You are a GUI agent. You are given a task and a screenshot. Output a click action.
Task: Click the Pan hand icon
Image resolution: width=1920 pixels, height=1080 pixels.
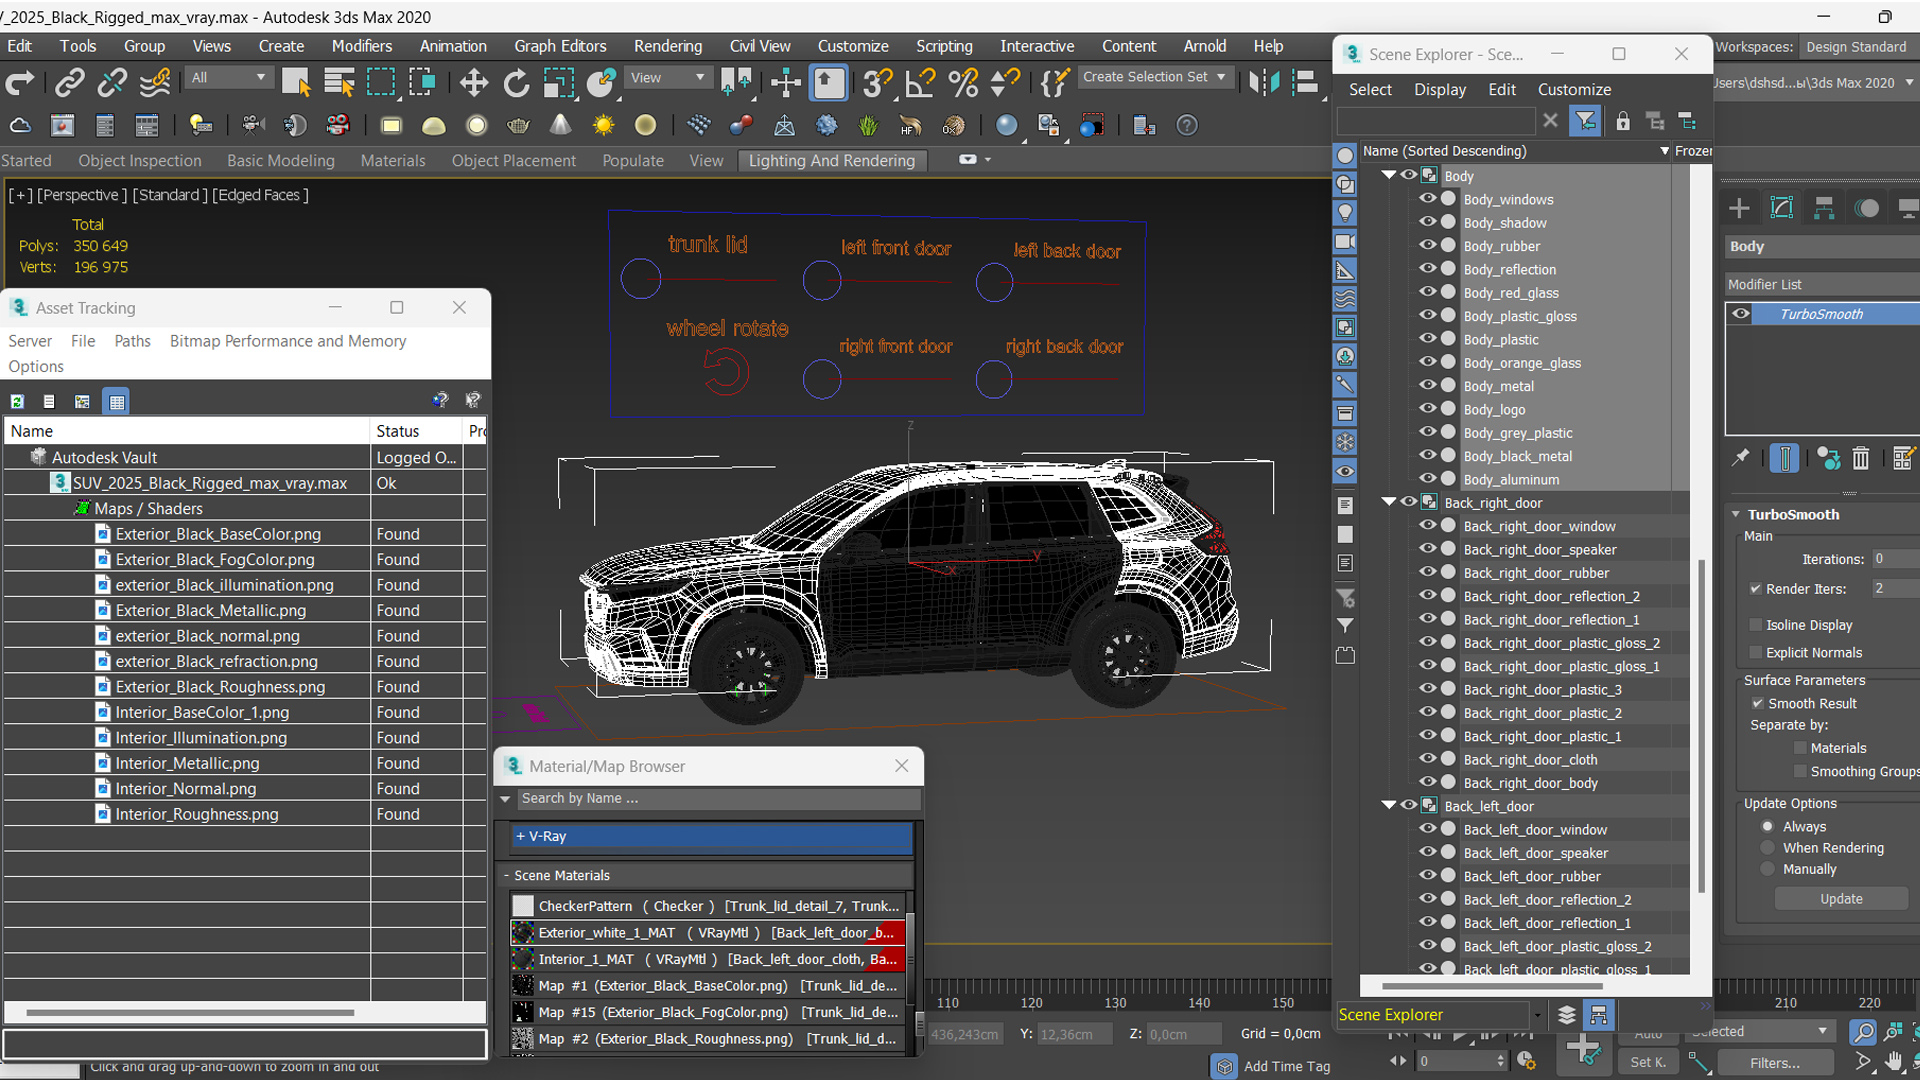[x=1894, y=1062]
